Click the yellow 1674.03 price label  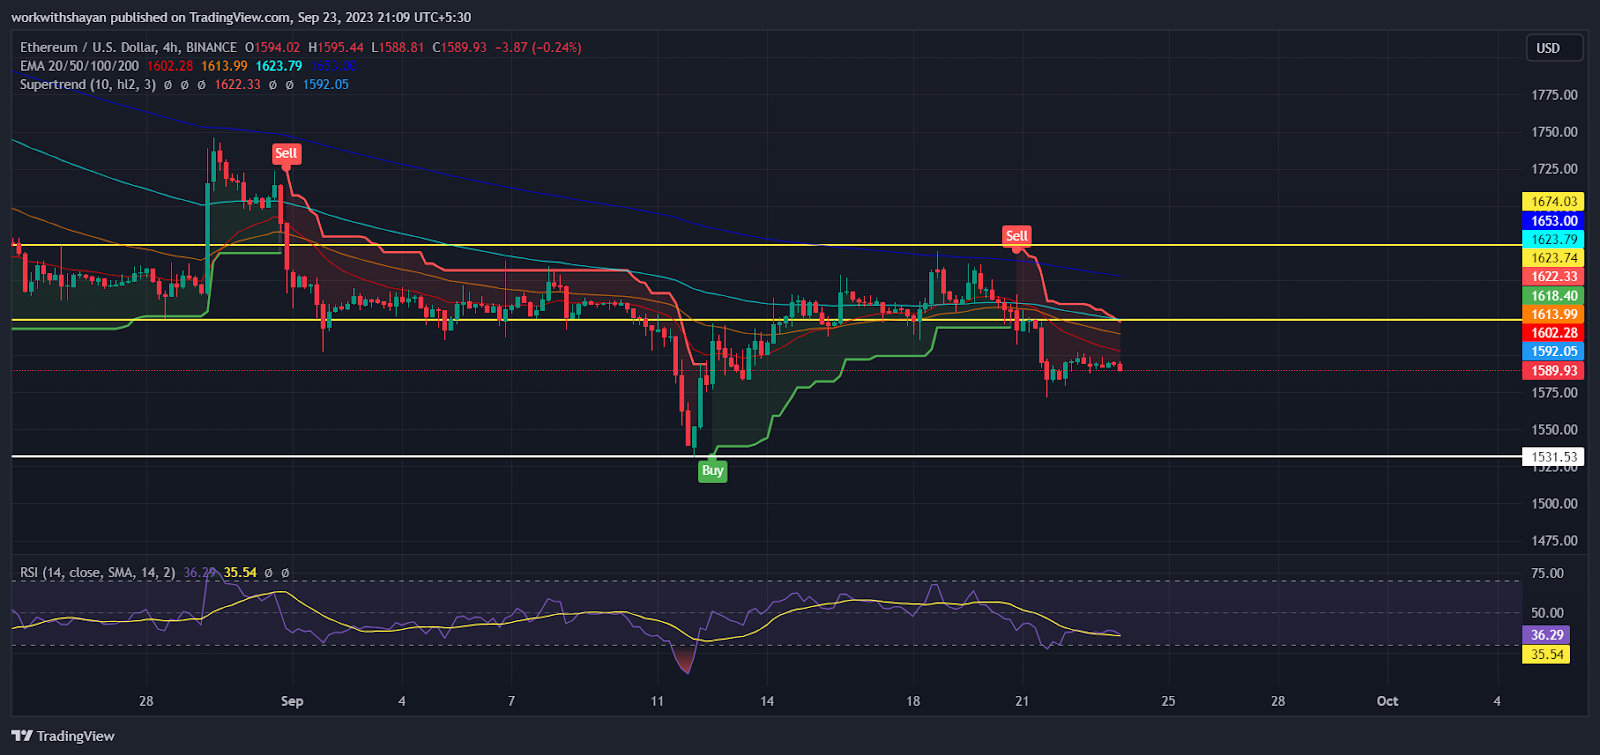[1553, 202]
